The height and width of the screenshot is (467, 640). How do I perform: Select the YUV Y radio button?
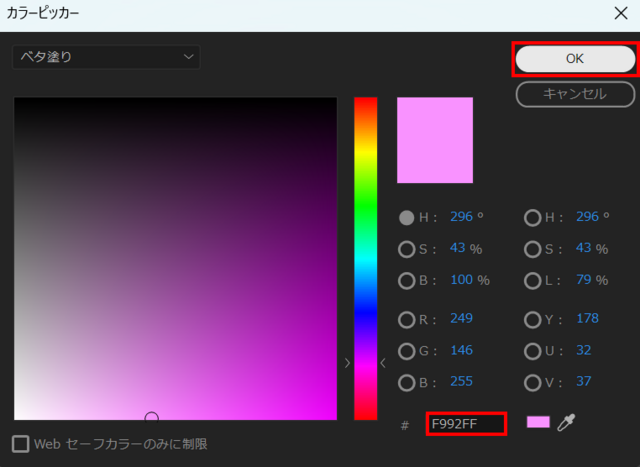click(533, 320)
